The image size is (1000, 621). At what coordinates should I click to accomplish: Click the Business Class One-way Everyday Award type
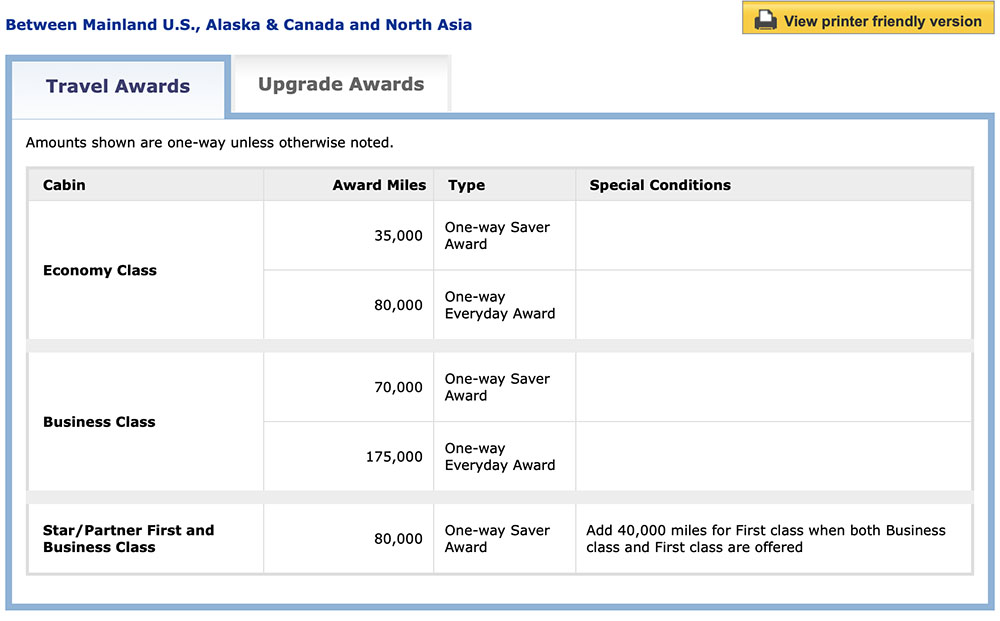click(x=500, y=457)
